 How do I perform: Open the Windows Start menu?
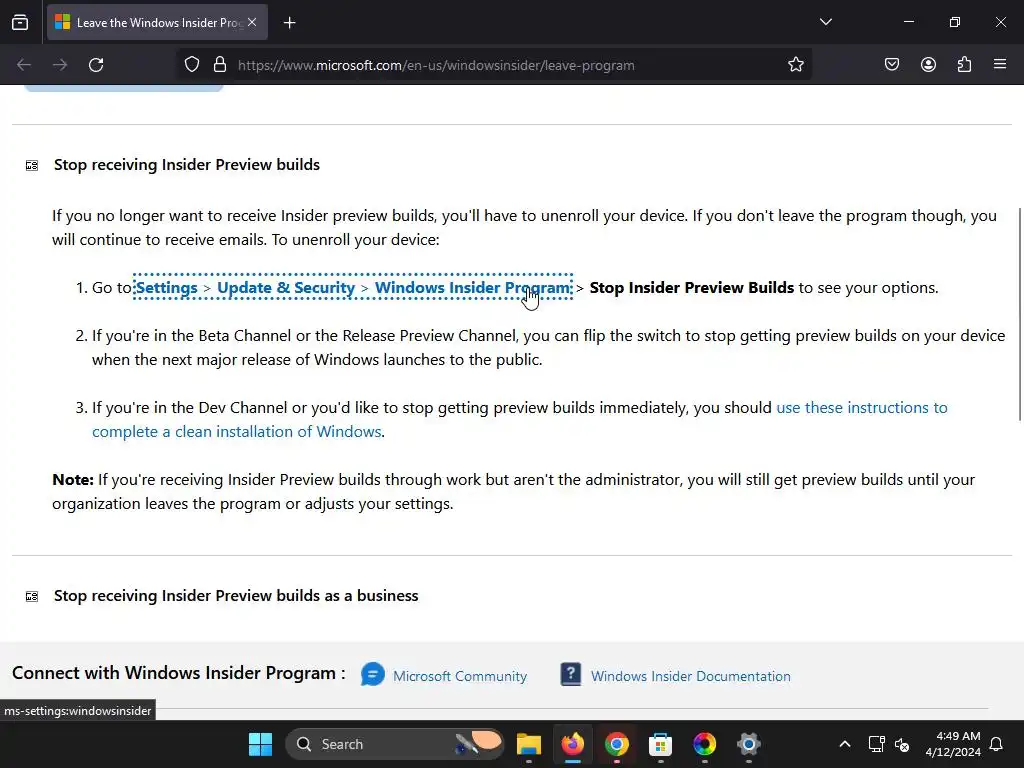[261, 744]
